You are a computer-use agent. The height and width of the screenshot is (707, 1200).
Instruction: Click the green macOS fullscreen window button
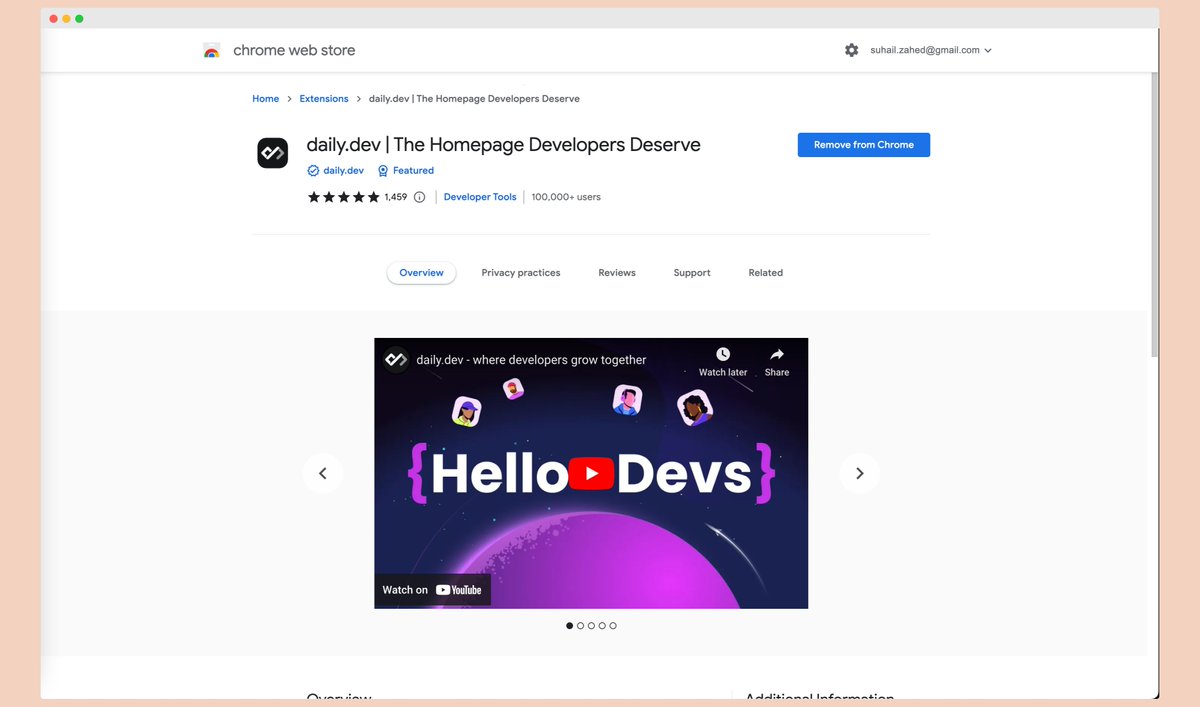80,19
